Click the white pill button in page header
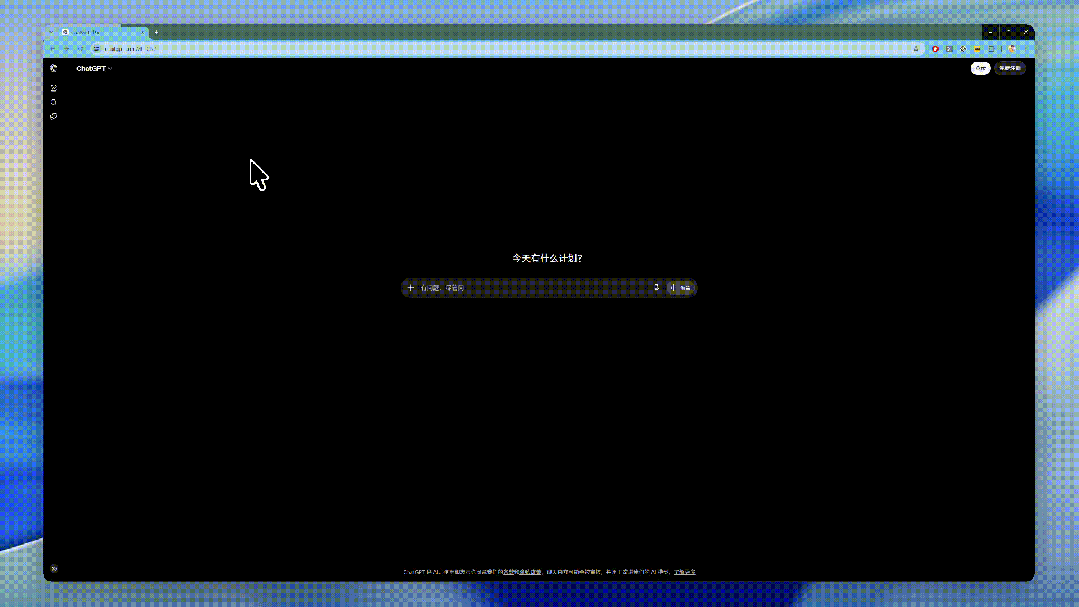This screenshot has height=607, width=1079. (981, 68)
